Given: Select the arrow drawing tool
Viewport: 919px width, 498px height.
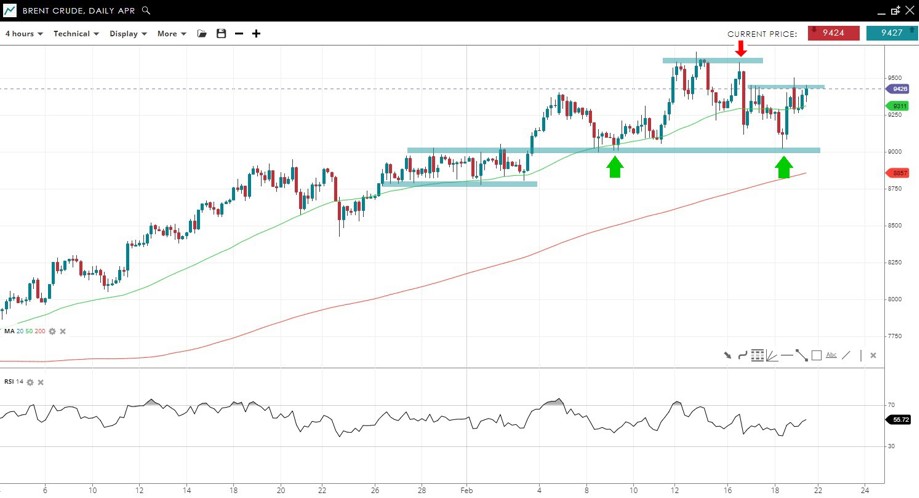Looking at the screenshot, I should pyautogui.click(x=728, y=355).
